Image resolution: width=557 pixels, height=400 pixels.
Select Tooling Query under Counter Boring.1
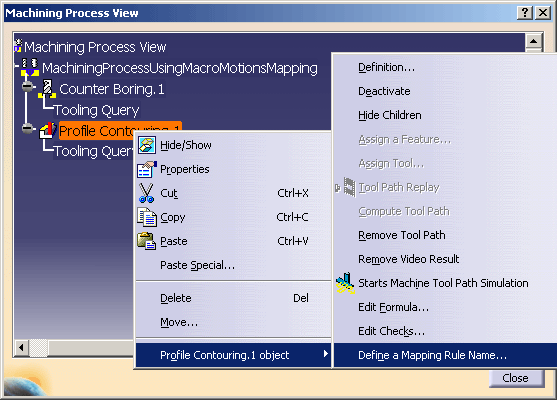pyautogui.click(x=96, y=110)
